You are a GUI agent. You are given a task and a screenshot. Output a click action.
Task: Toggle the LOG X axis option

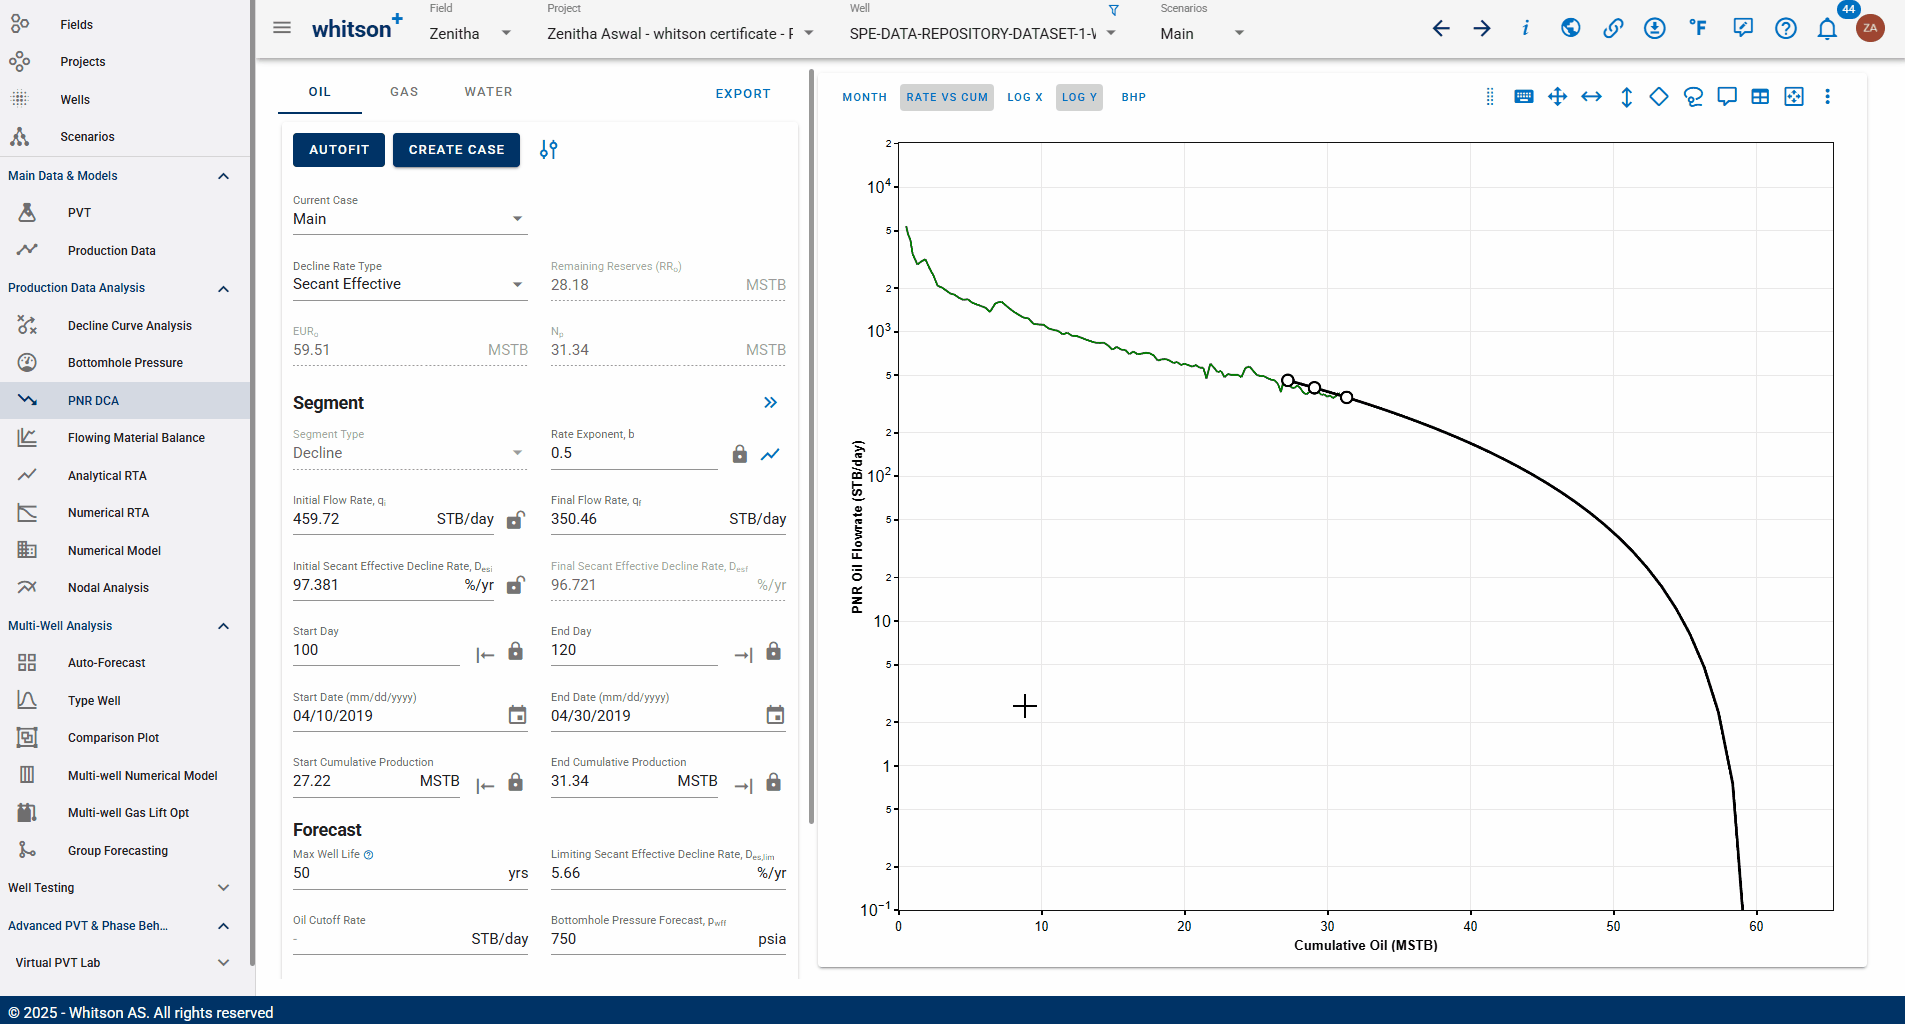click(1024, 97)
